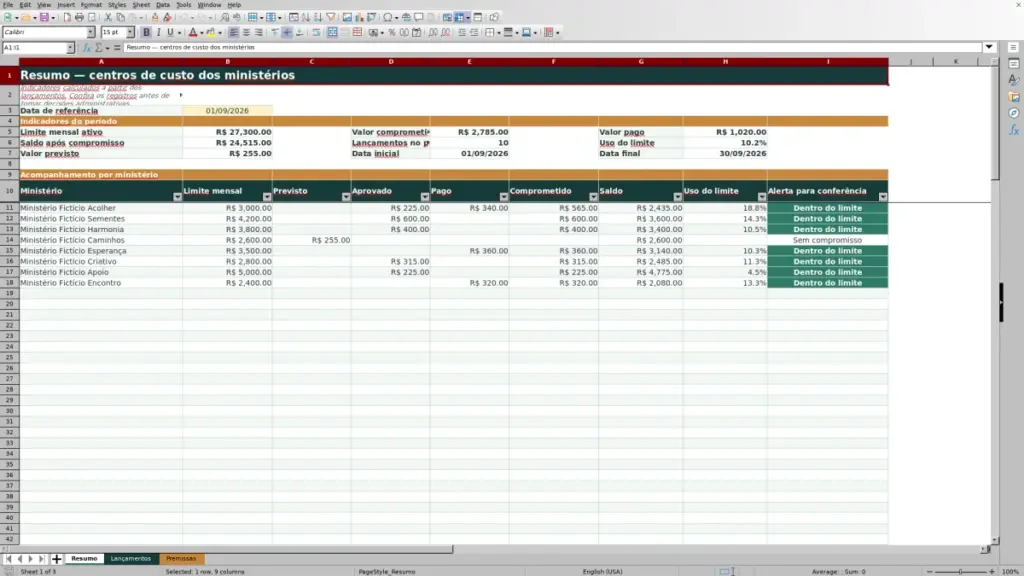Click the formula input line

coord(552,48)
